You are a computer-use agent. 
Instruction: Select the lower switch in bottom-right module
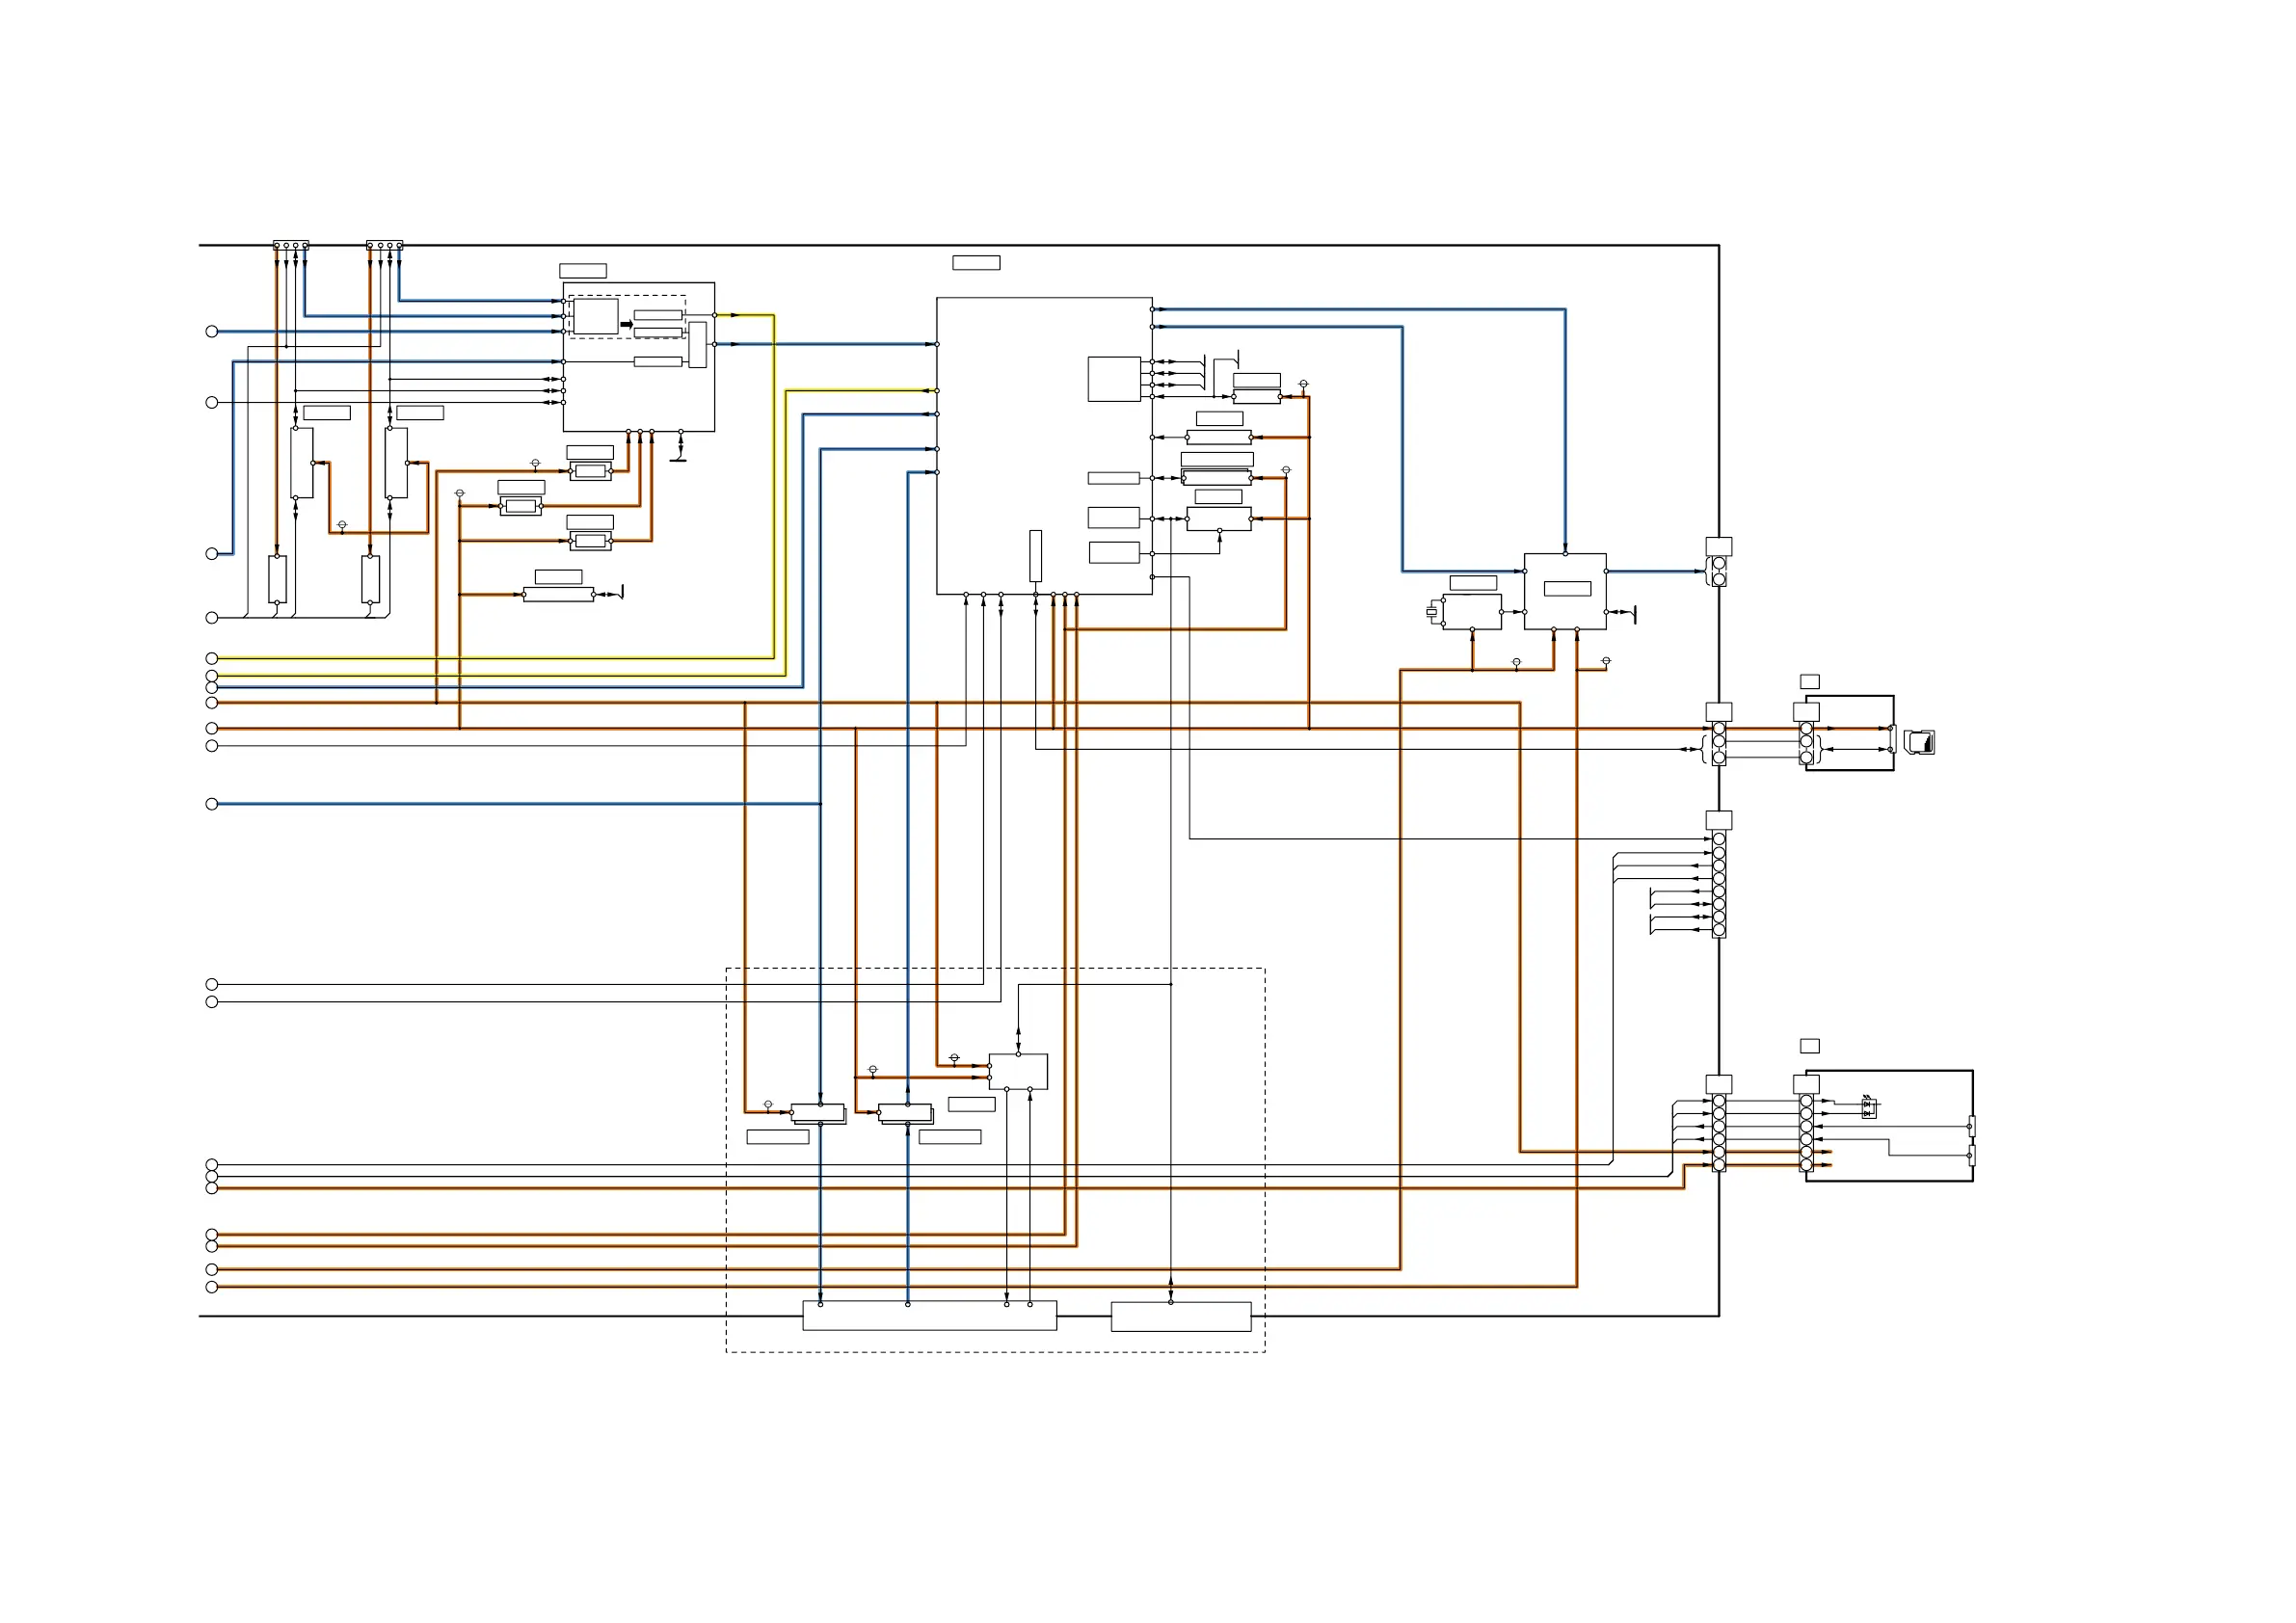pyautogui.click(x=1971, y=1156)
